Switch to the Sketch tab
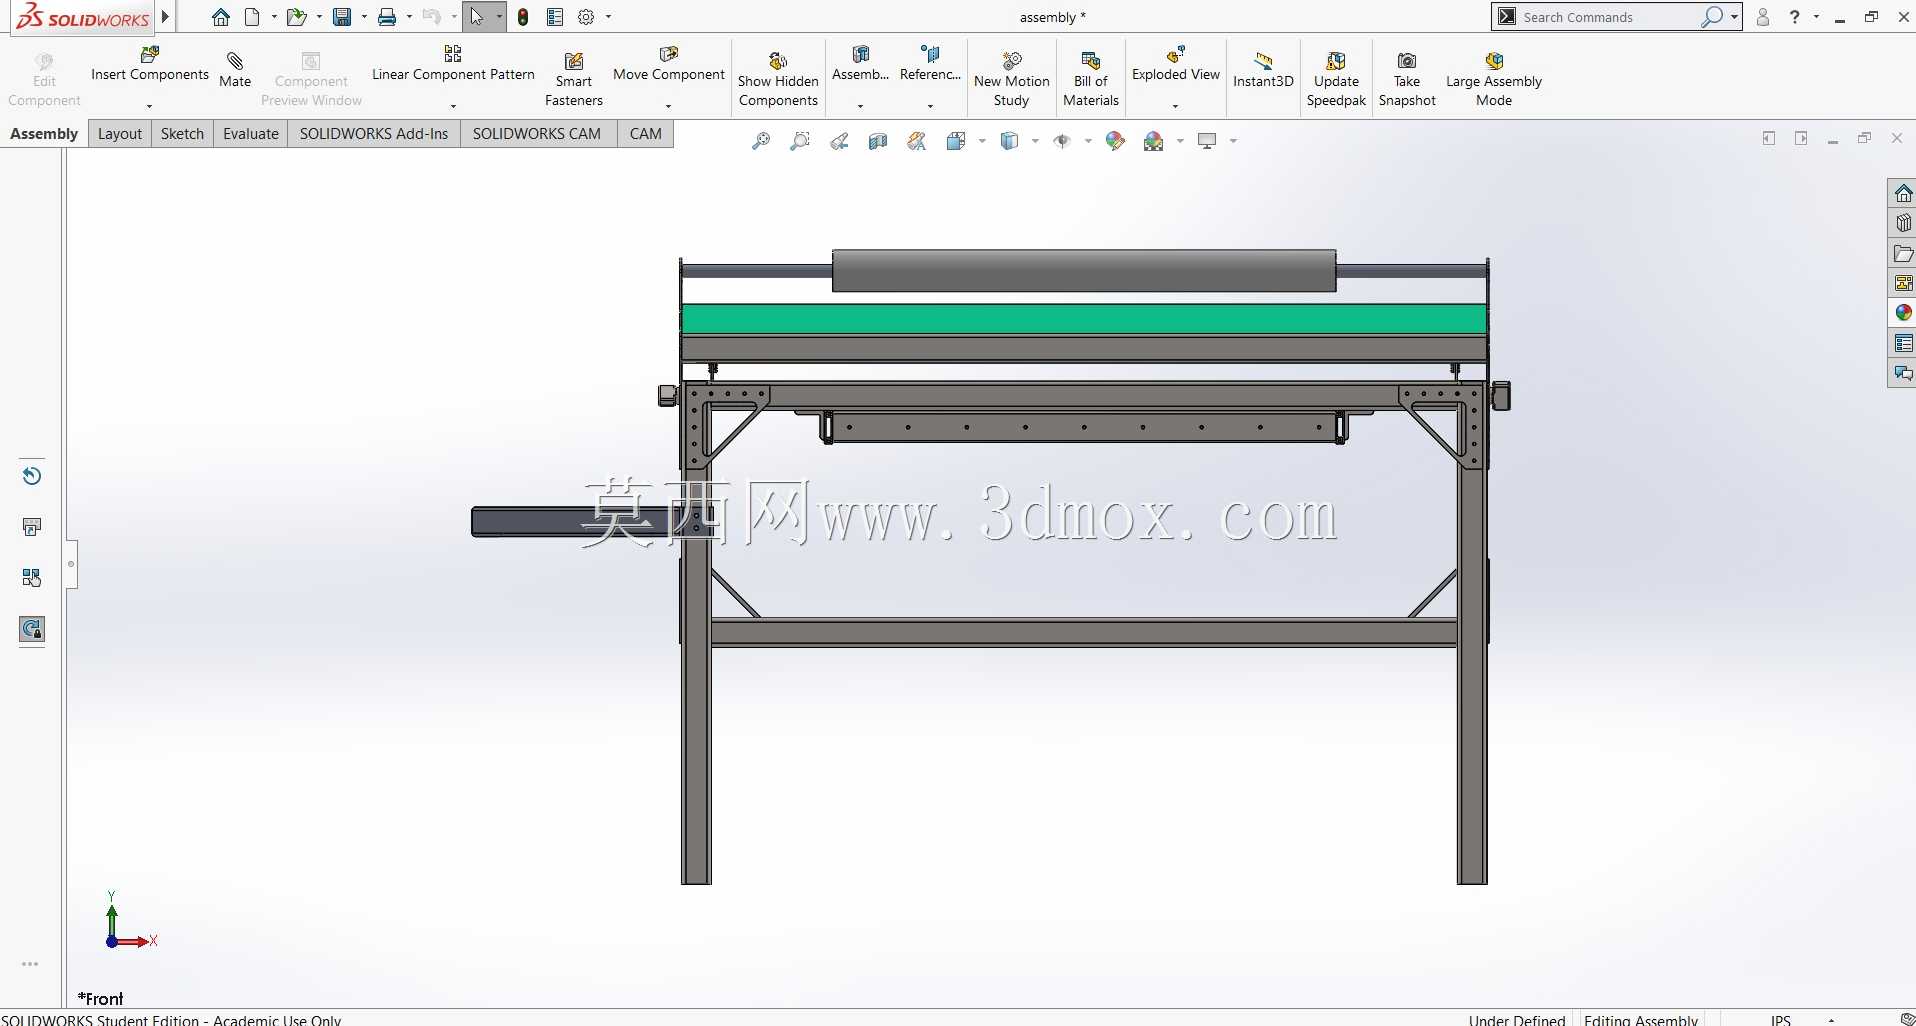Viewport: 1916px width, 1026px height. (182, 134)
